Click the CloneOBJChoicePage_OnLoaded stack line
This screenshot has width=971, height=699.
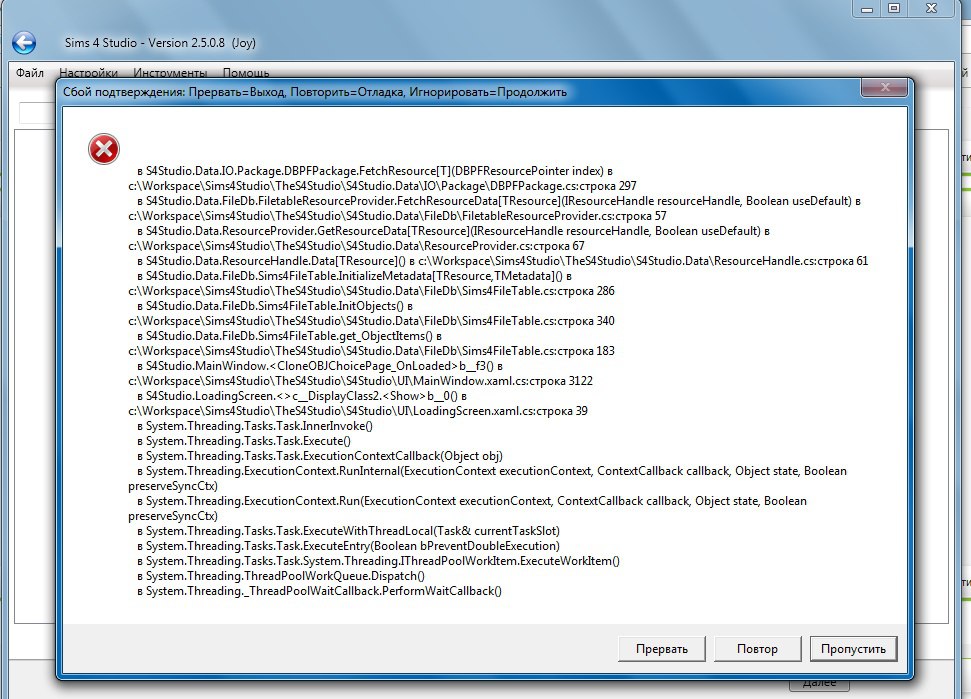coord(320,366)
